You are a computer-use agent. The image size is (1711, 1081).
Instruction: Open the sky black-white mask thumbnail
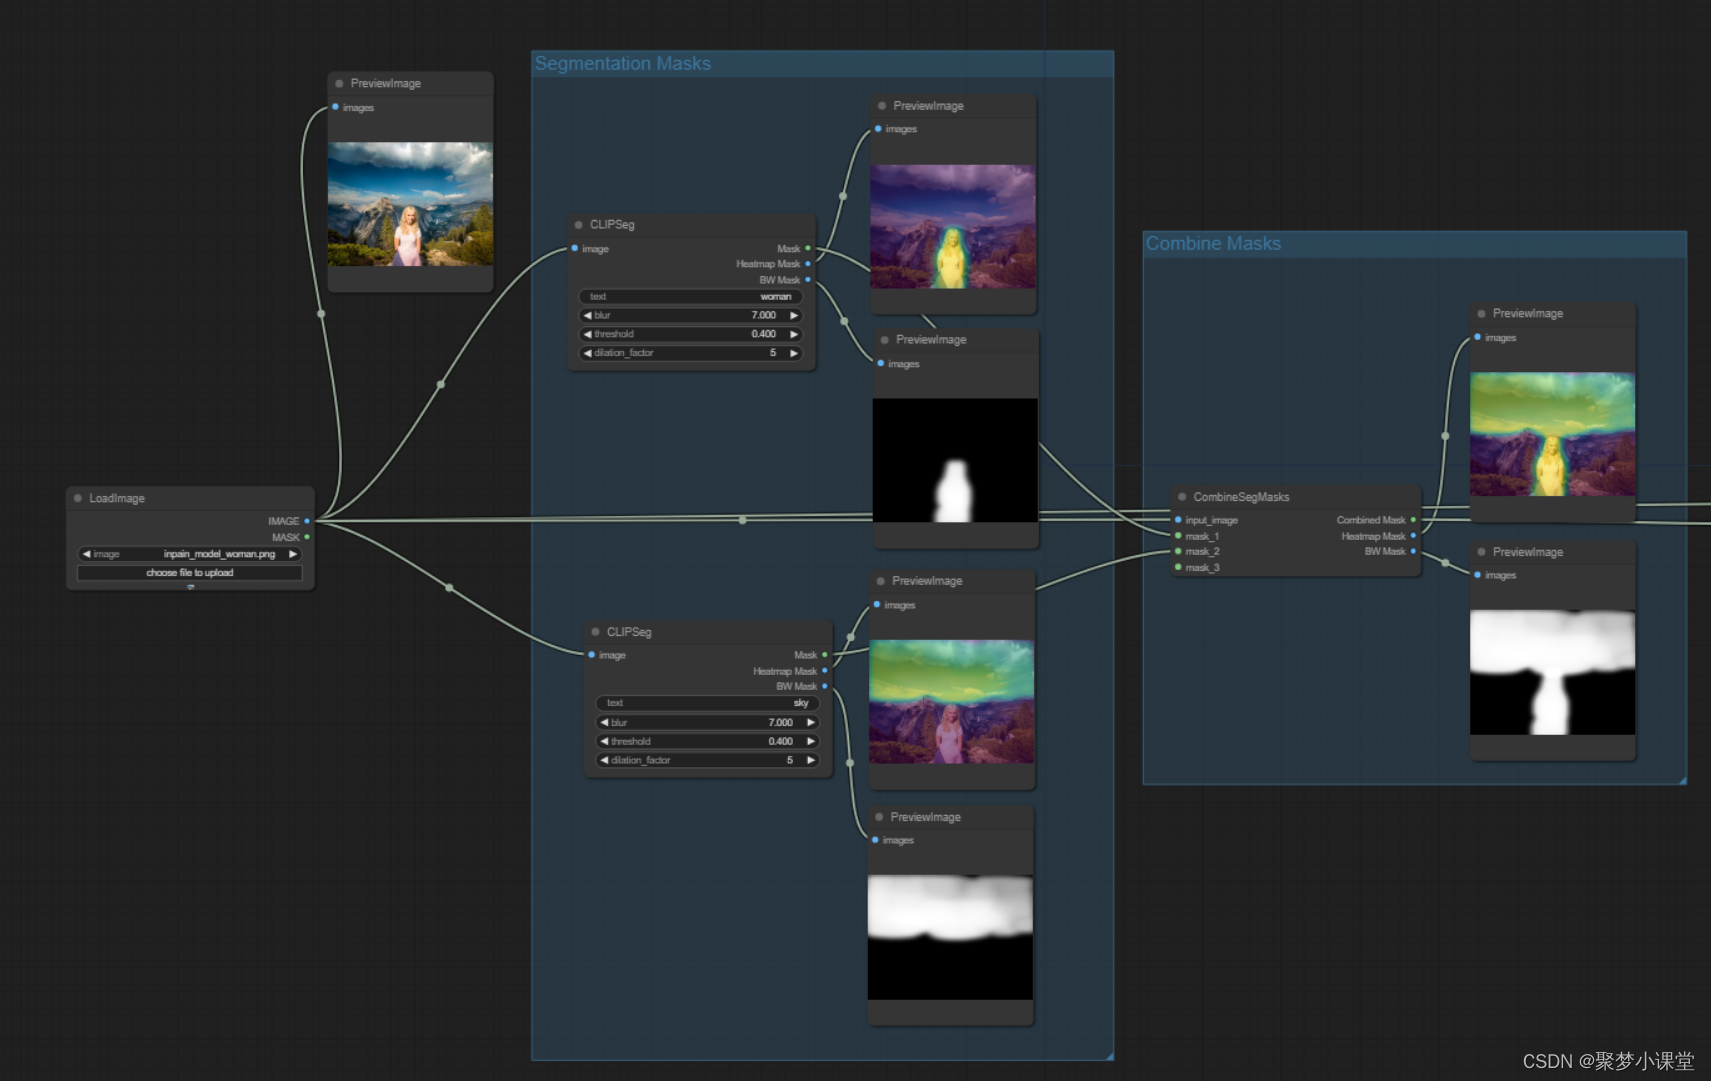point(950,937)
